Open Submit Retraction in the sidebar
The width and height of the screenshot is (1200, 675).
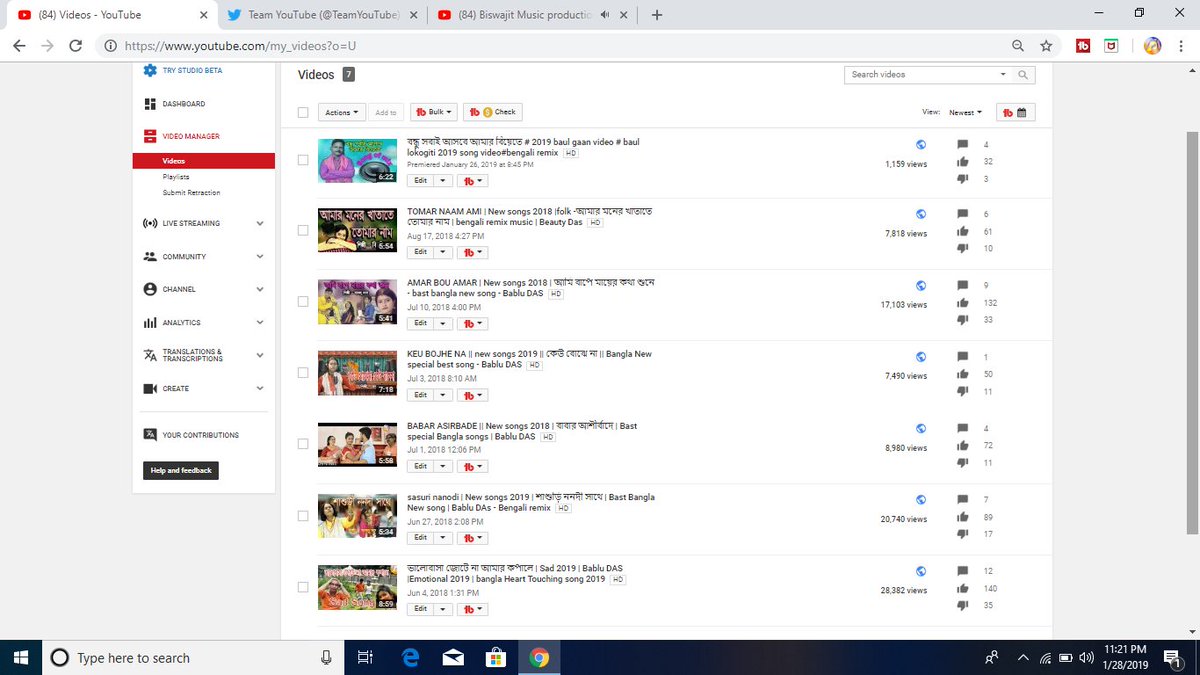(191, 192)
